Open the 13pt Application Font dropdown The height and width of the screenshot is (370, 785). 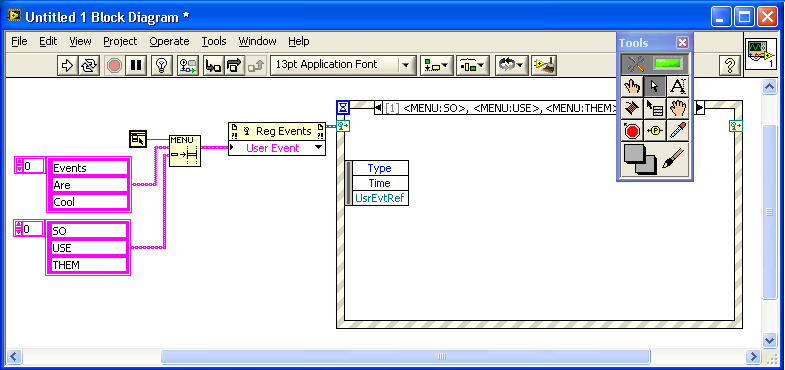[x=406, y=65]
